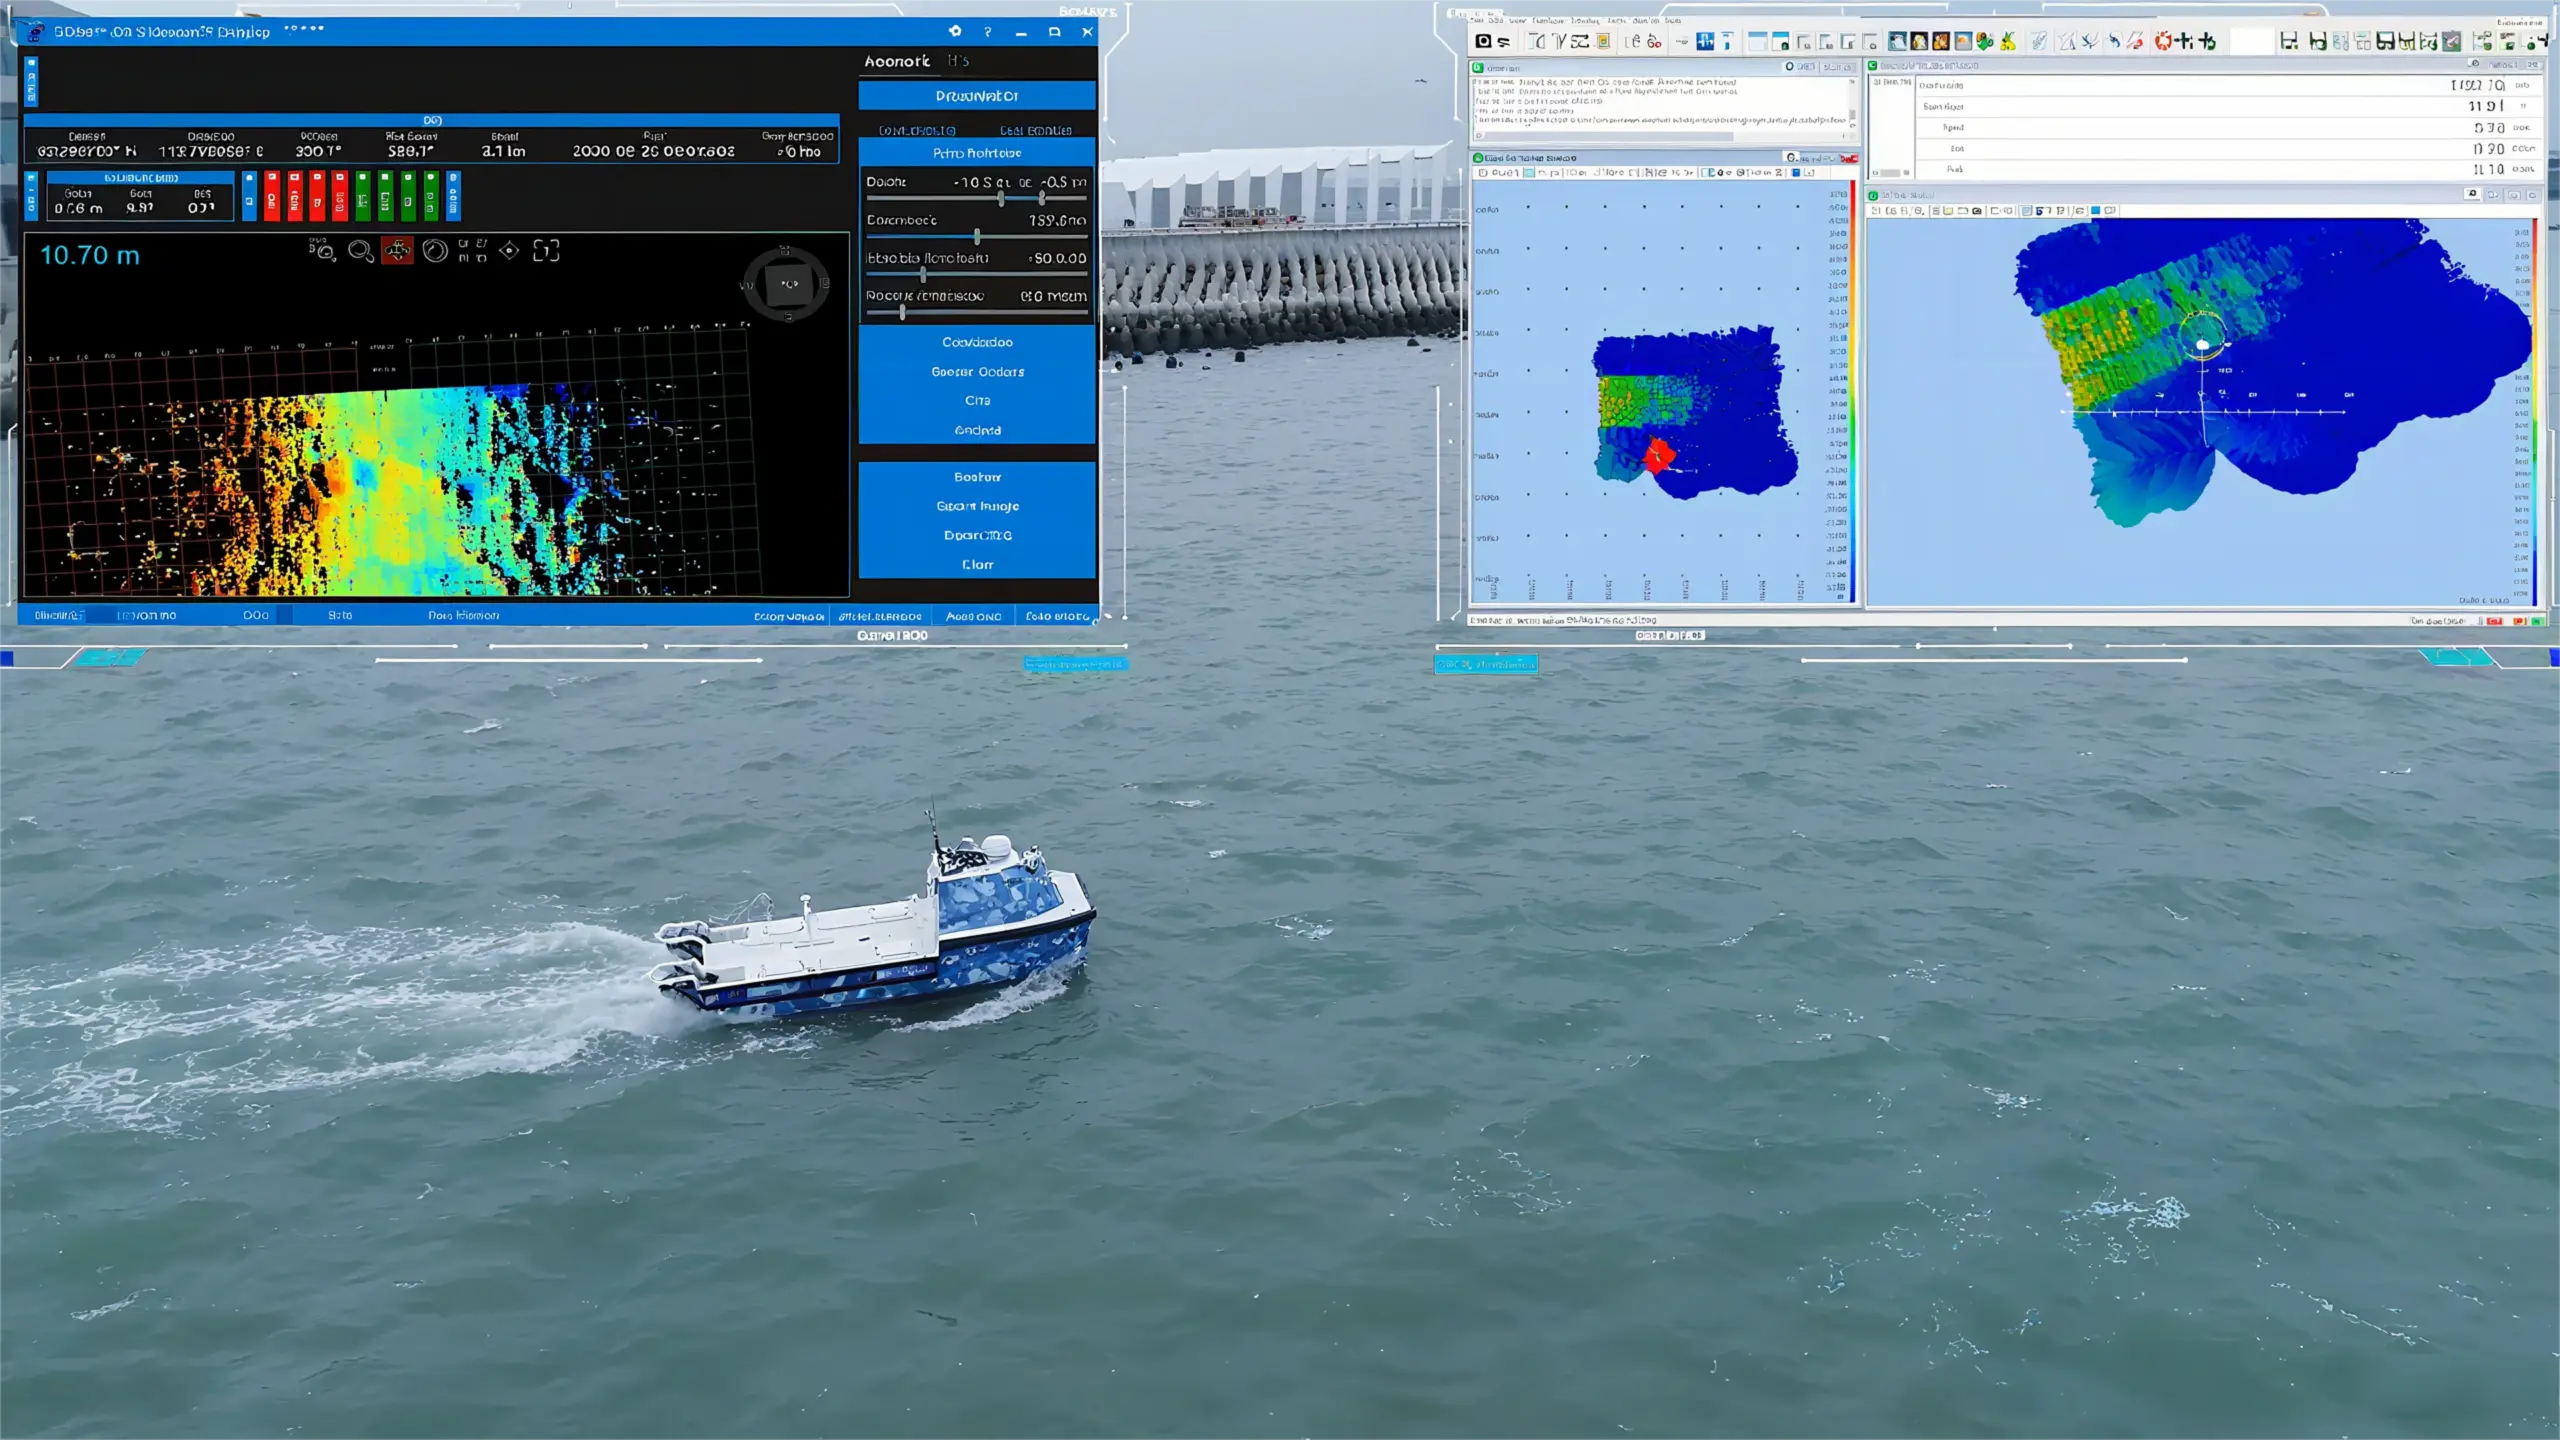Select the camera capture icon in the survey toolbar
This screenshot has width=2560, height=1440.
(x=1483, y=41)
